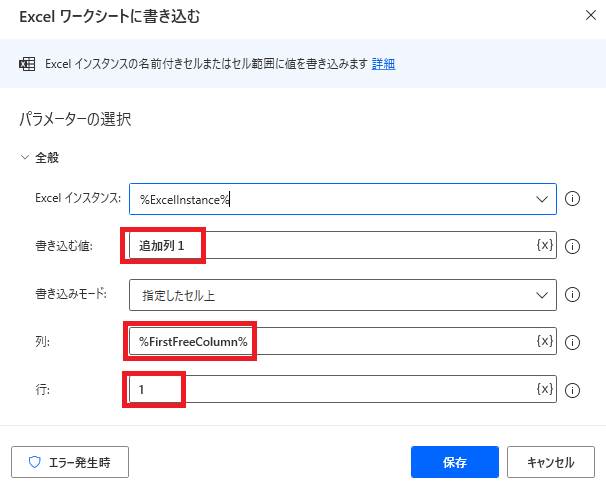Insert variable {x} in 列 field
606x481 pixels.
click(545, 341)
